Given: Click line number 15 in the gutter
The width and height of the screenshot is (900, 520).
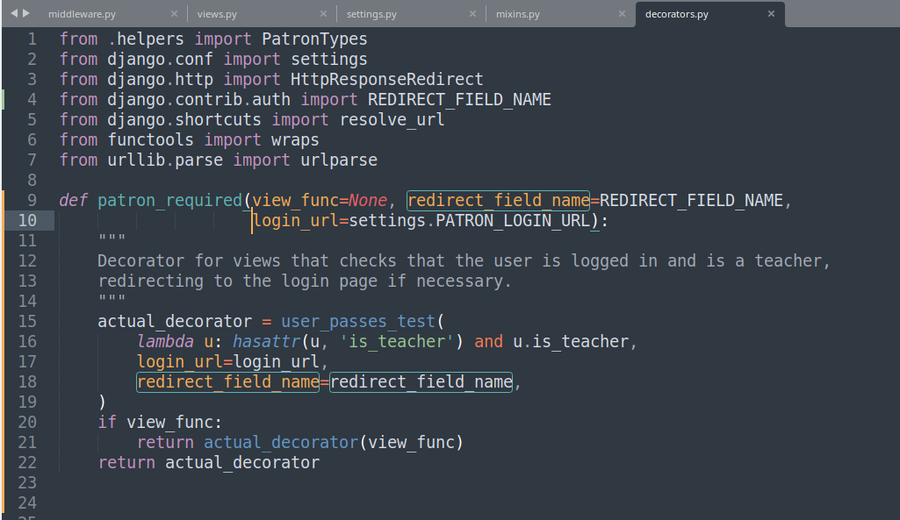Looking at the screenshot, I should pos(28,321).
